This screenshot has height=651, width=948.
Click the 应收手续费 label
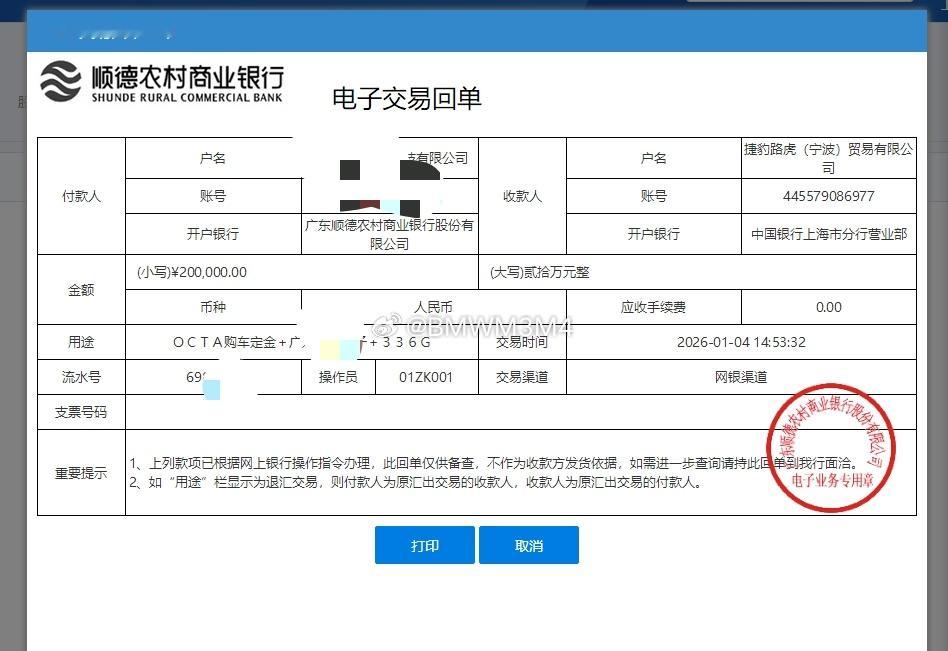653,307
